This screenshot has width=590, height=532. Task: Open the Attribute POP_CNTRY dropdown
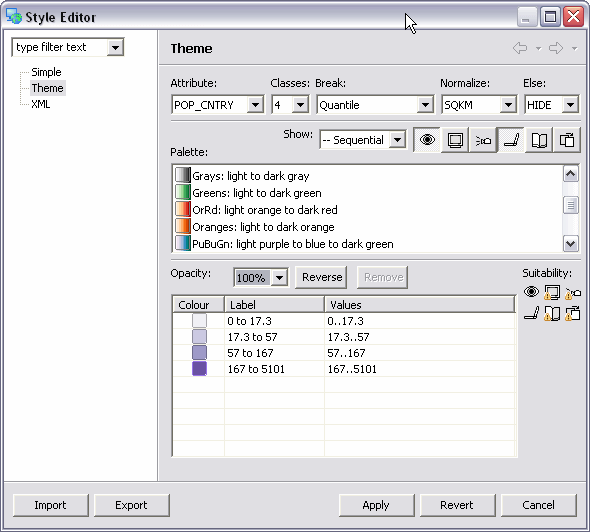tap(255, 105)
